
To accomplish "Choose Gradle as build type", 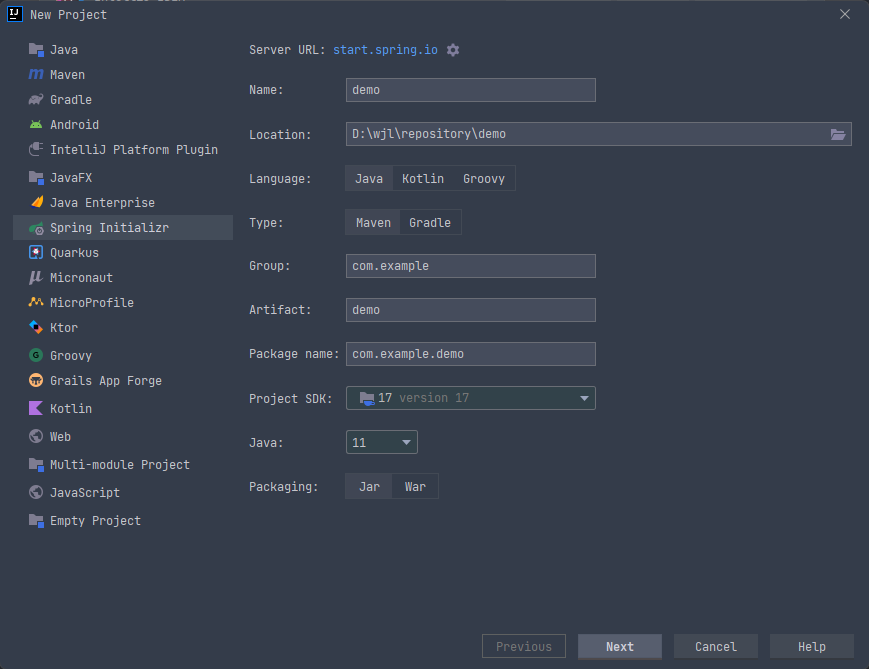I will (430, 222).
